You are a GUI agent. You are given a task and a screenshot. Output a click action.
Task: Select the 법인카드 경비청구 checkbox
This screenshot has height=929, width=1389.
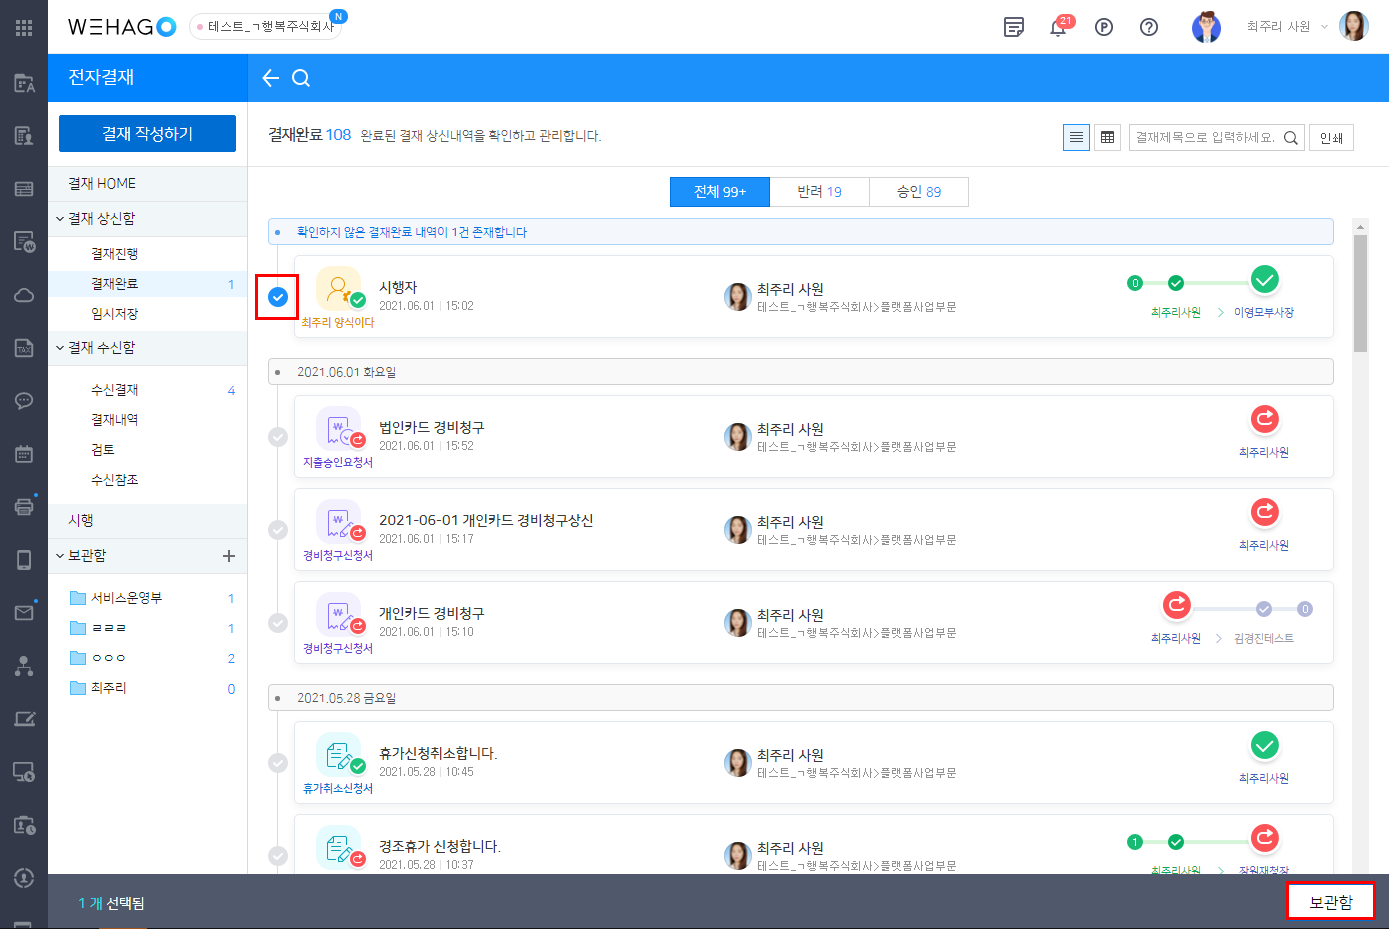pyautogui.click(x=278, y=437)
